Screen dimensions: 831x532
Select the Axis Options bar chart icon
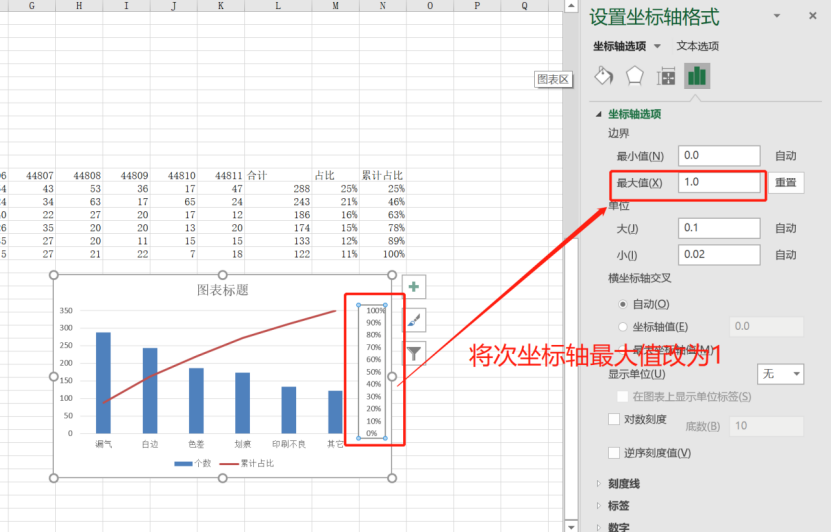(696, 76)
